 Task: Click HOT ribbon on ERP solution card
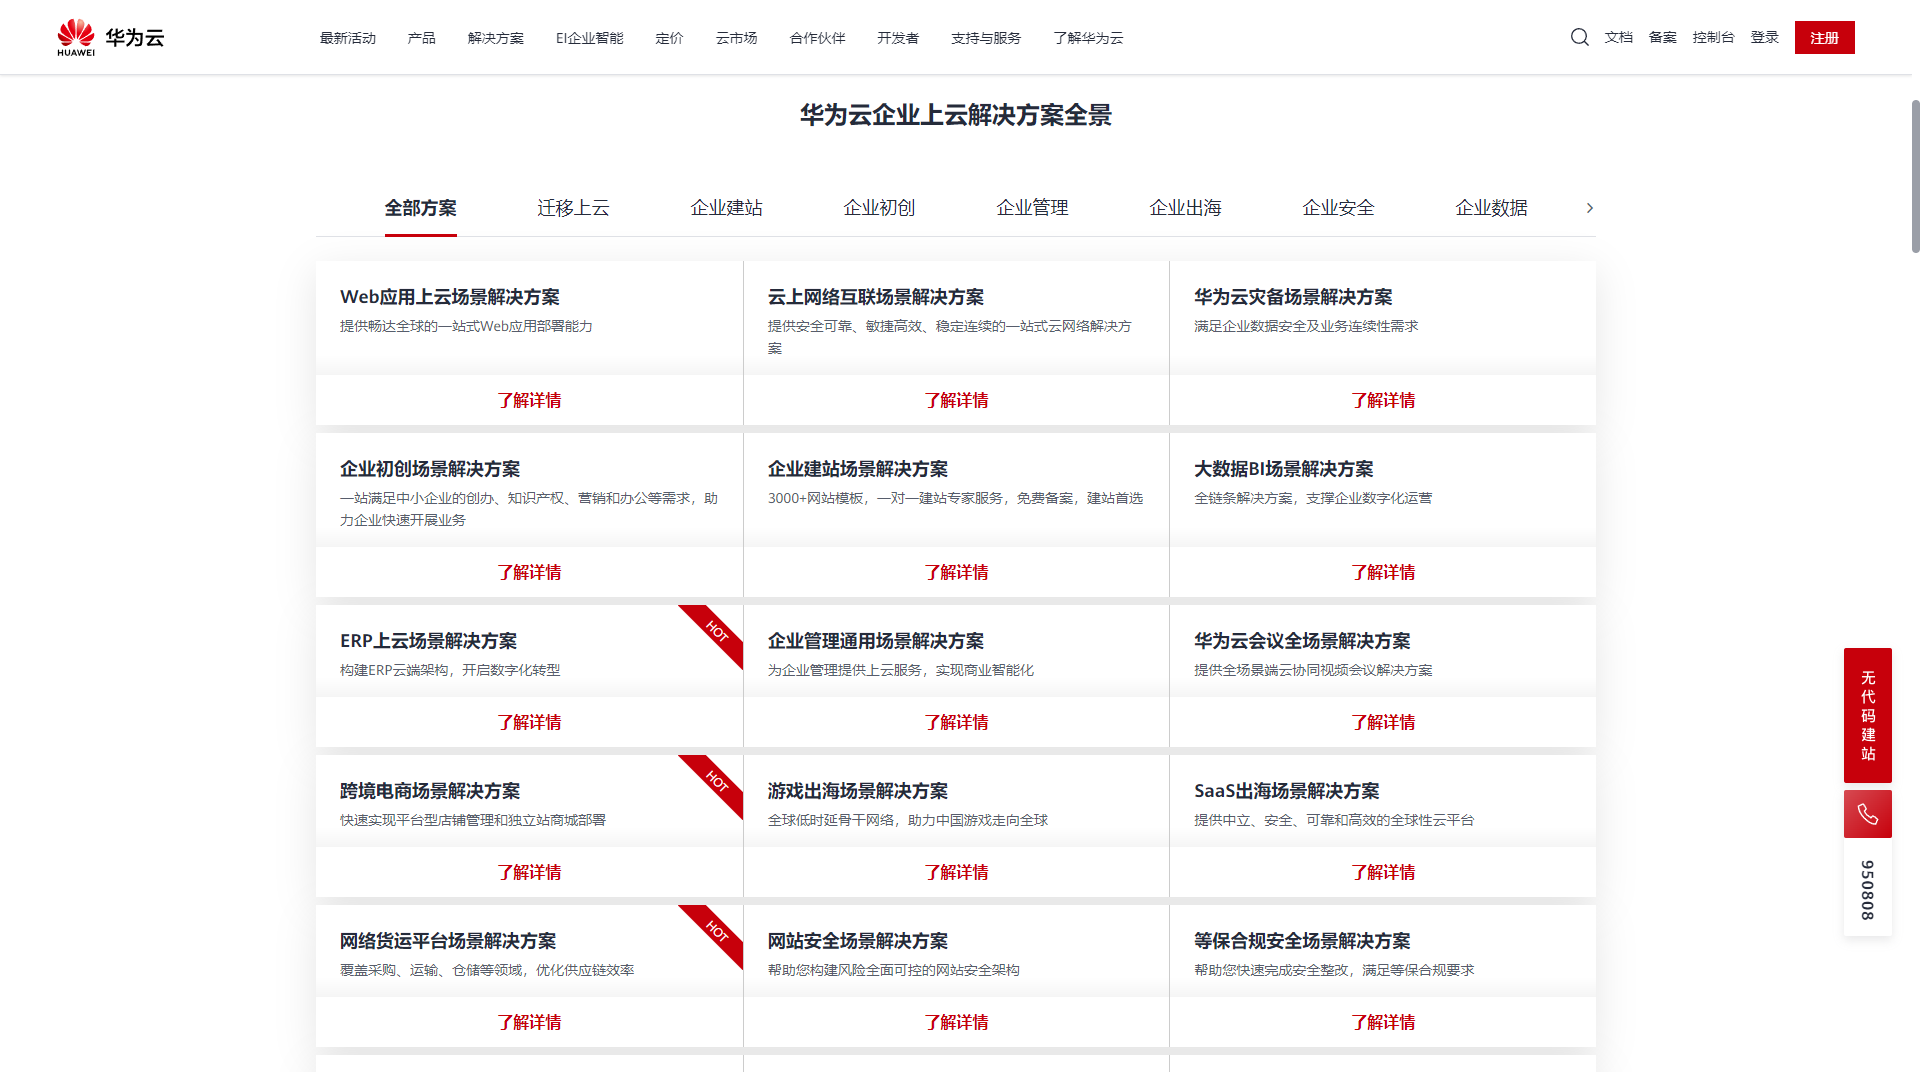coord(718,631)
